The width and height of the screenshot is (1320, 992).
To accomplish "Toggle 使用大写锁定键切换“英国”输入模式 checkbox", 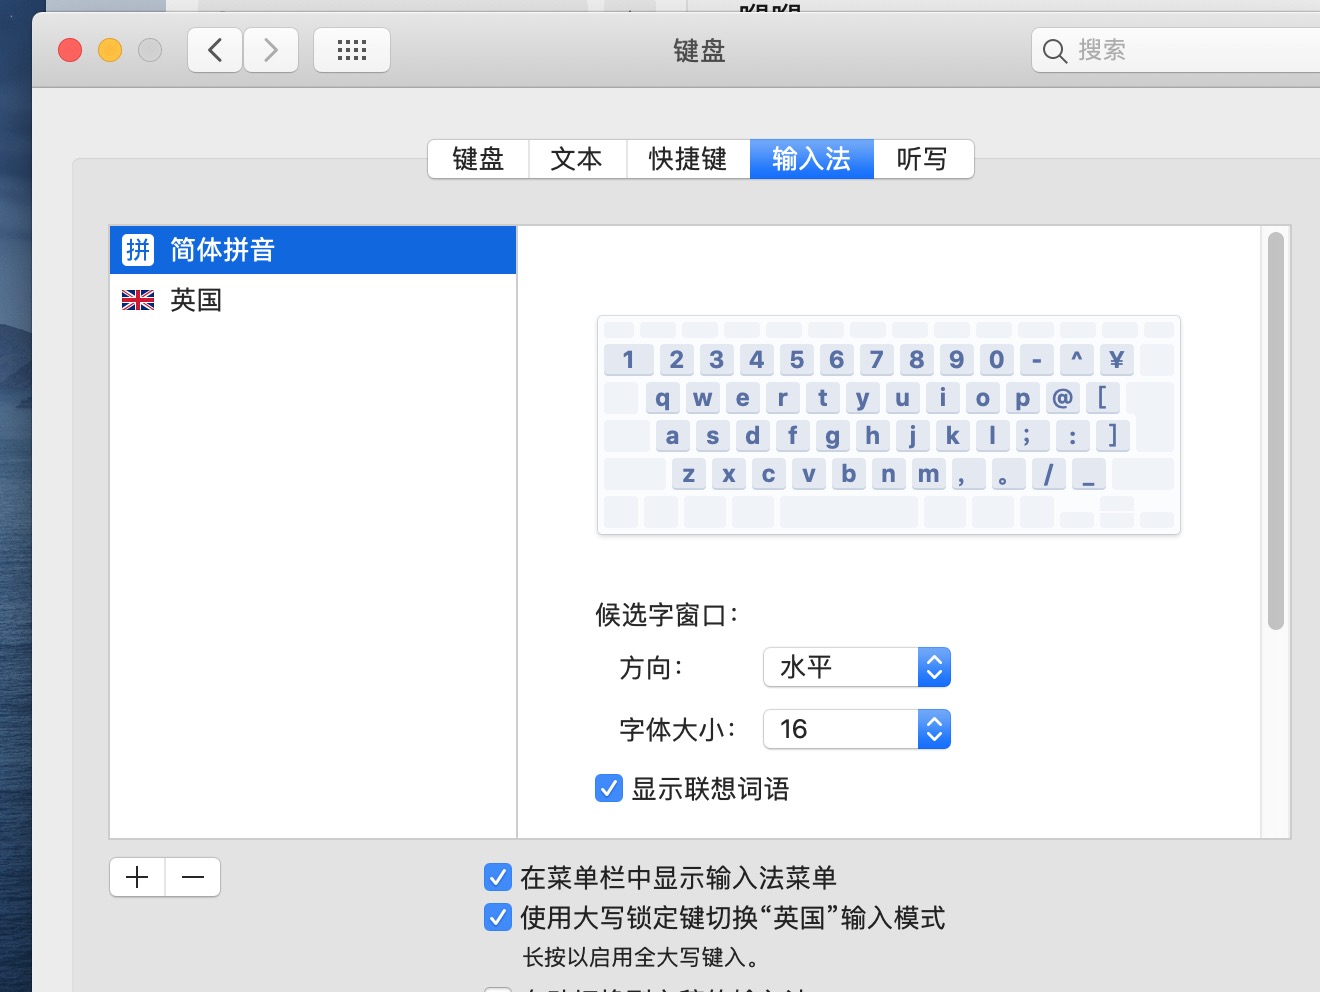I will click(x=498, y=917).
